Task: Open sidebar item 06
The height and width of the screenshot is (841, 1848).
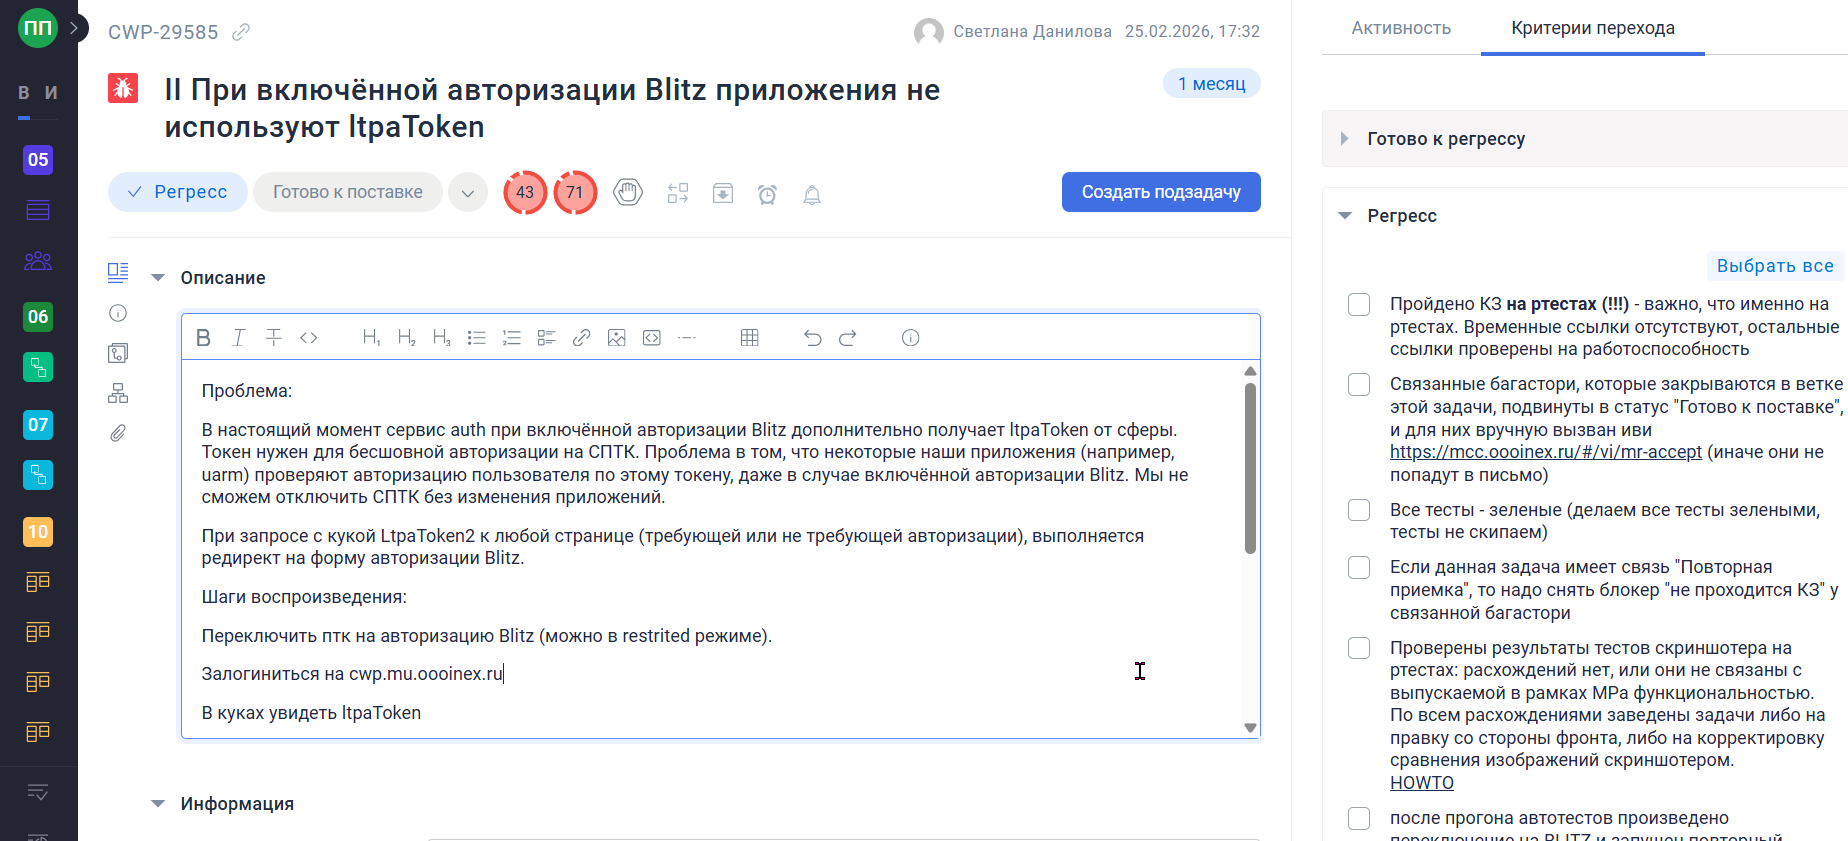Action: point(38,317)
